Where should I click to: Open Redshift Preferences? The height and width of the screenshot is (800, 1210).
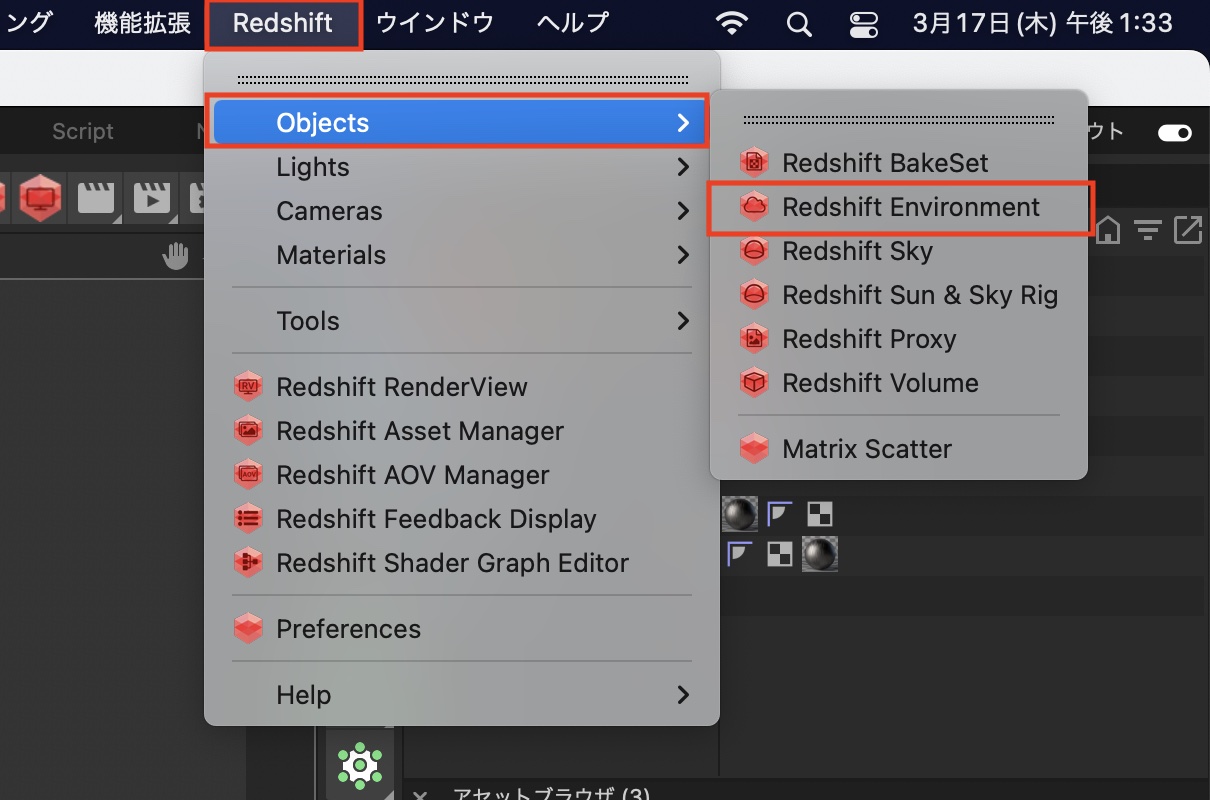(348, 629)
